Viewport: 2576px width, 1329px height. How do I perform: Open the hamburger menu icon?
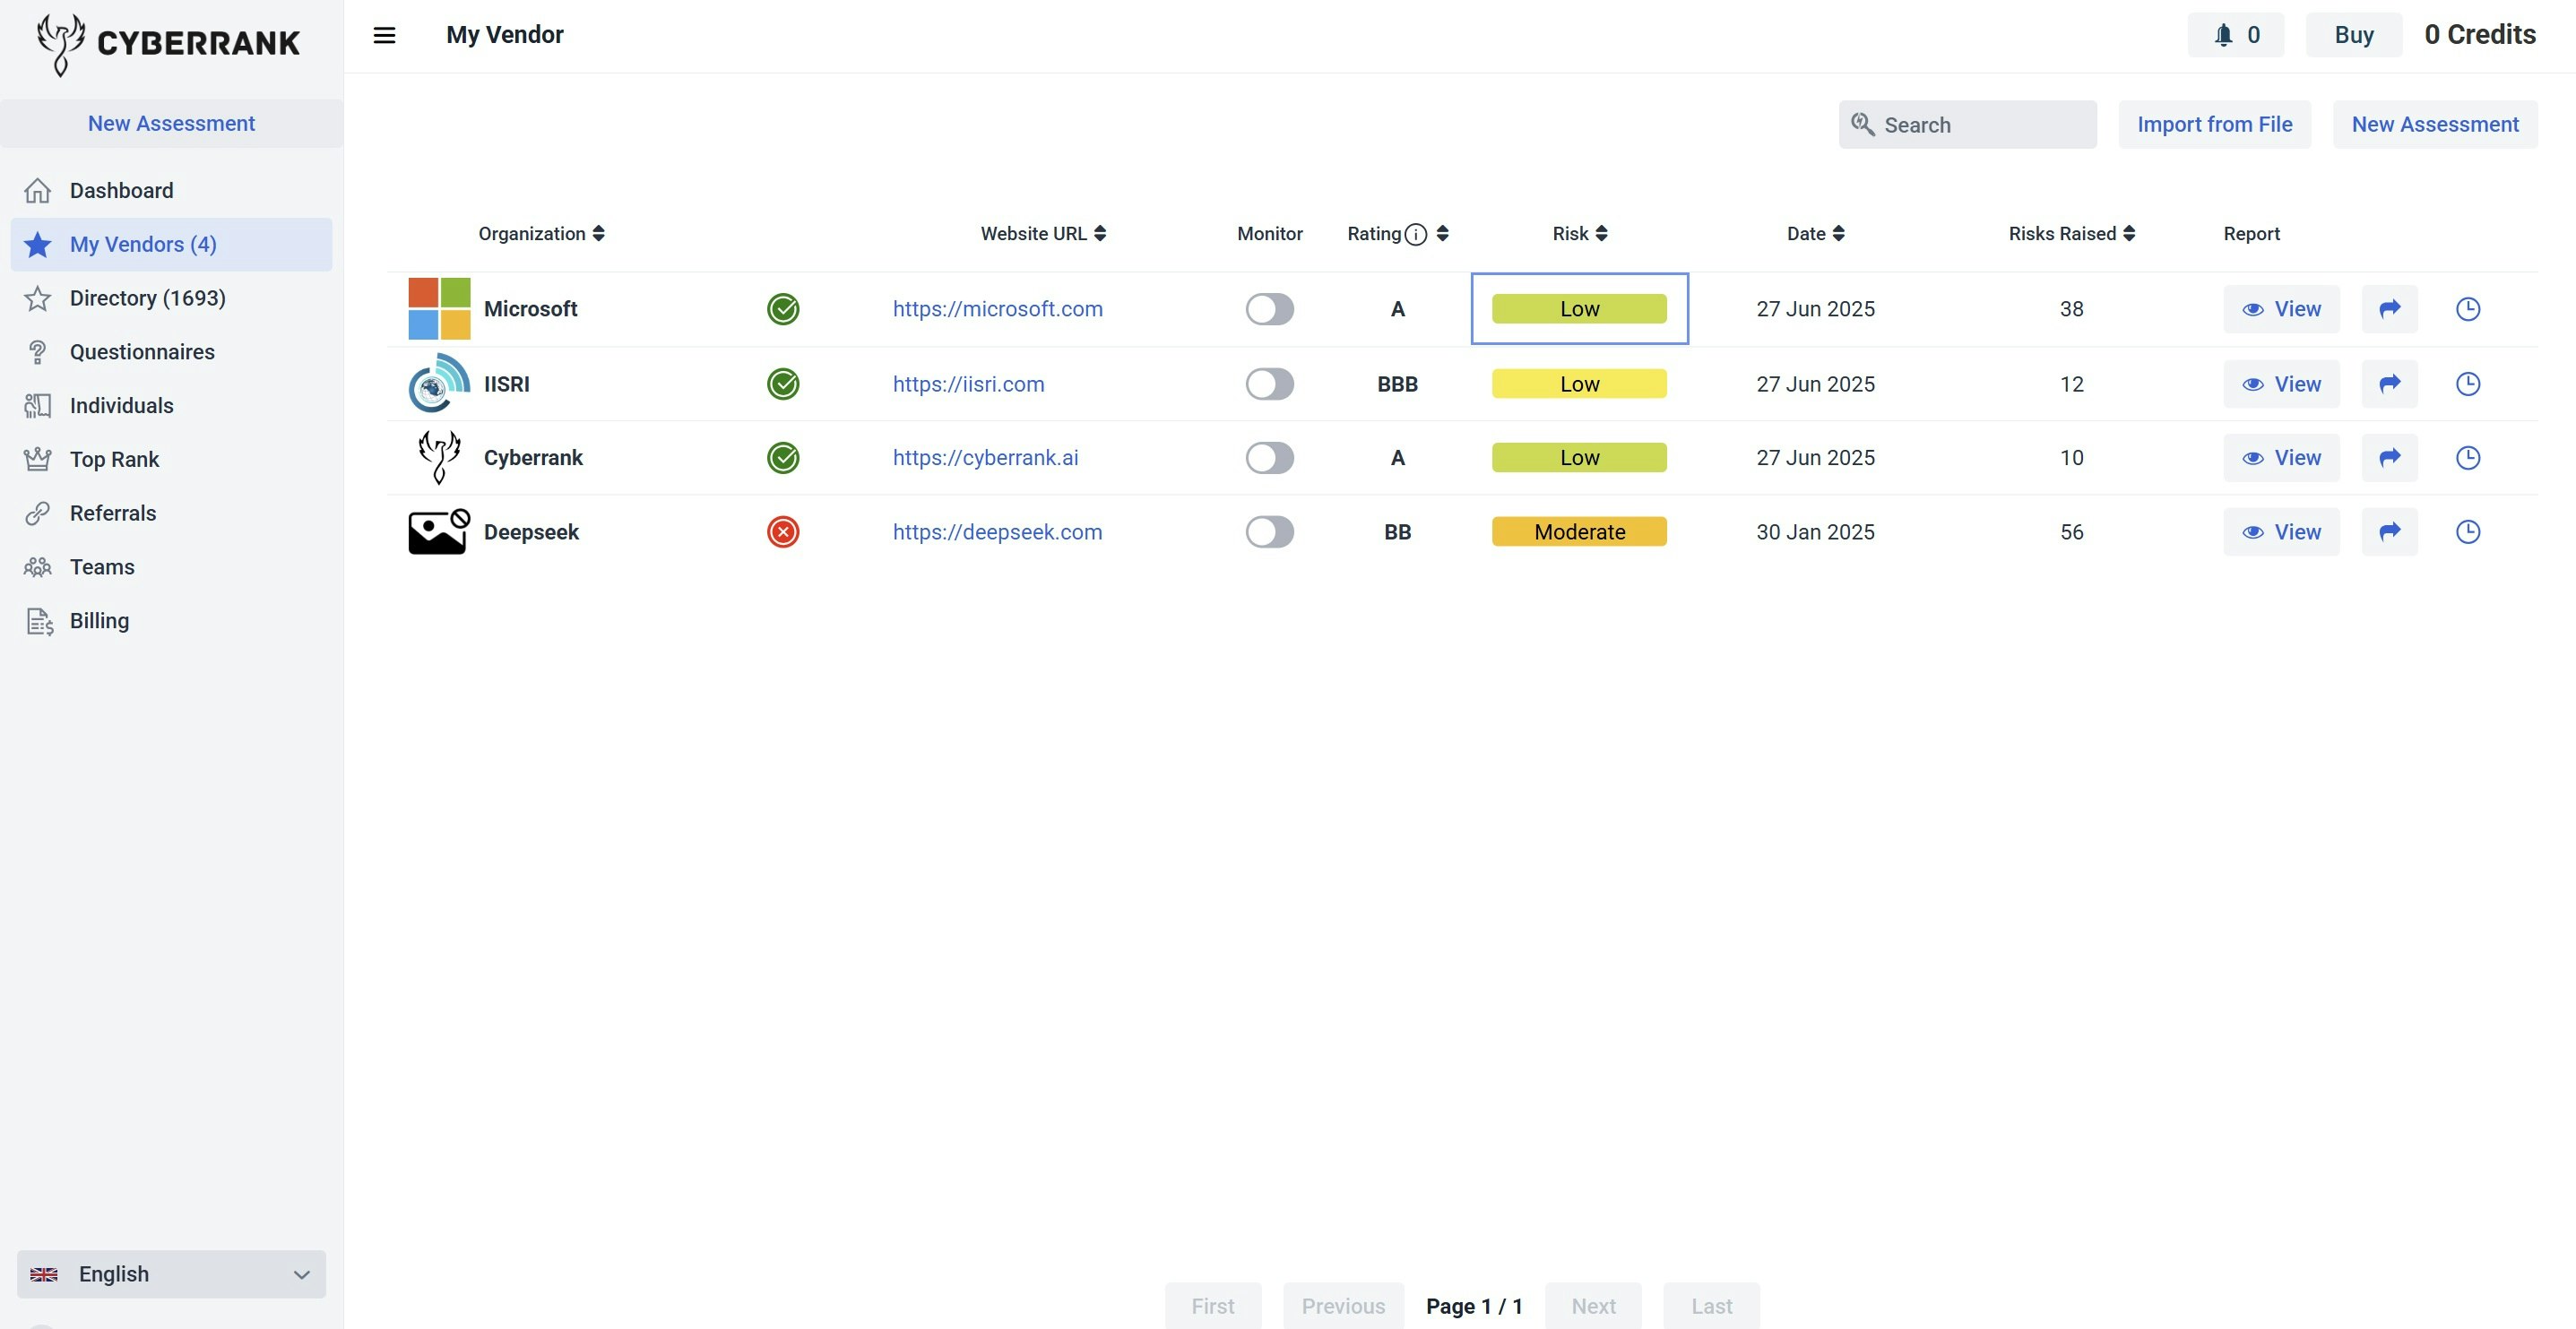click(x=384, y=35)
